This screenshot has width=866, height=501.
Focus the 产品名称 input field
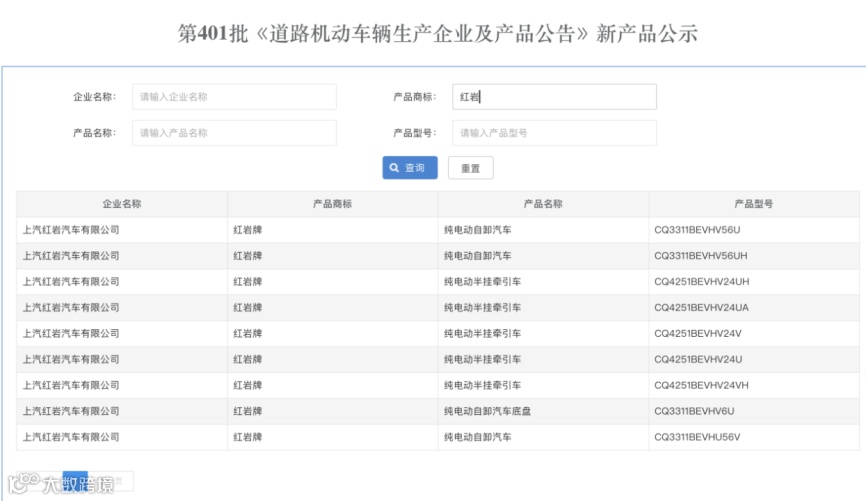pos(234,133)
